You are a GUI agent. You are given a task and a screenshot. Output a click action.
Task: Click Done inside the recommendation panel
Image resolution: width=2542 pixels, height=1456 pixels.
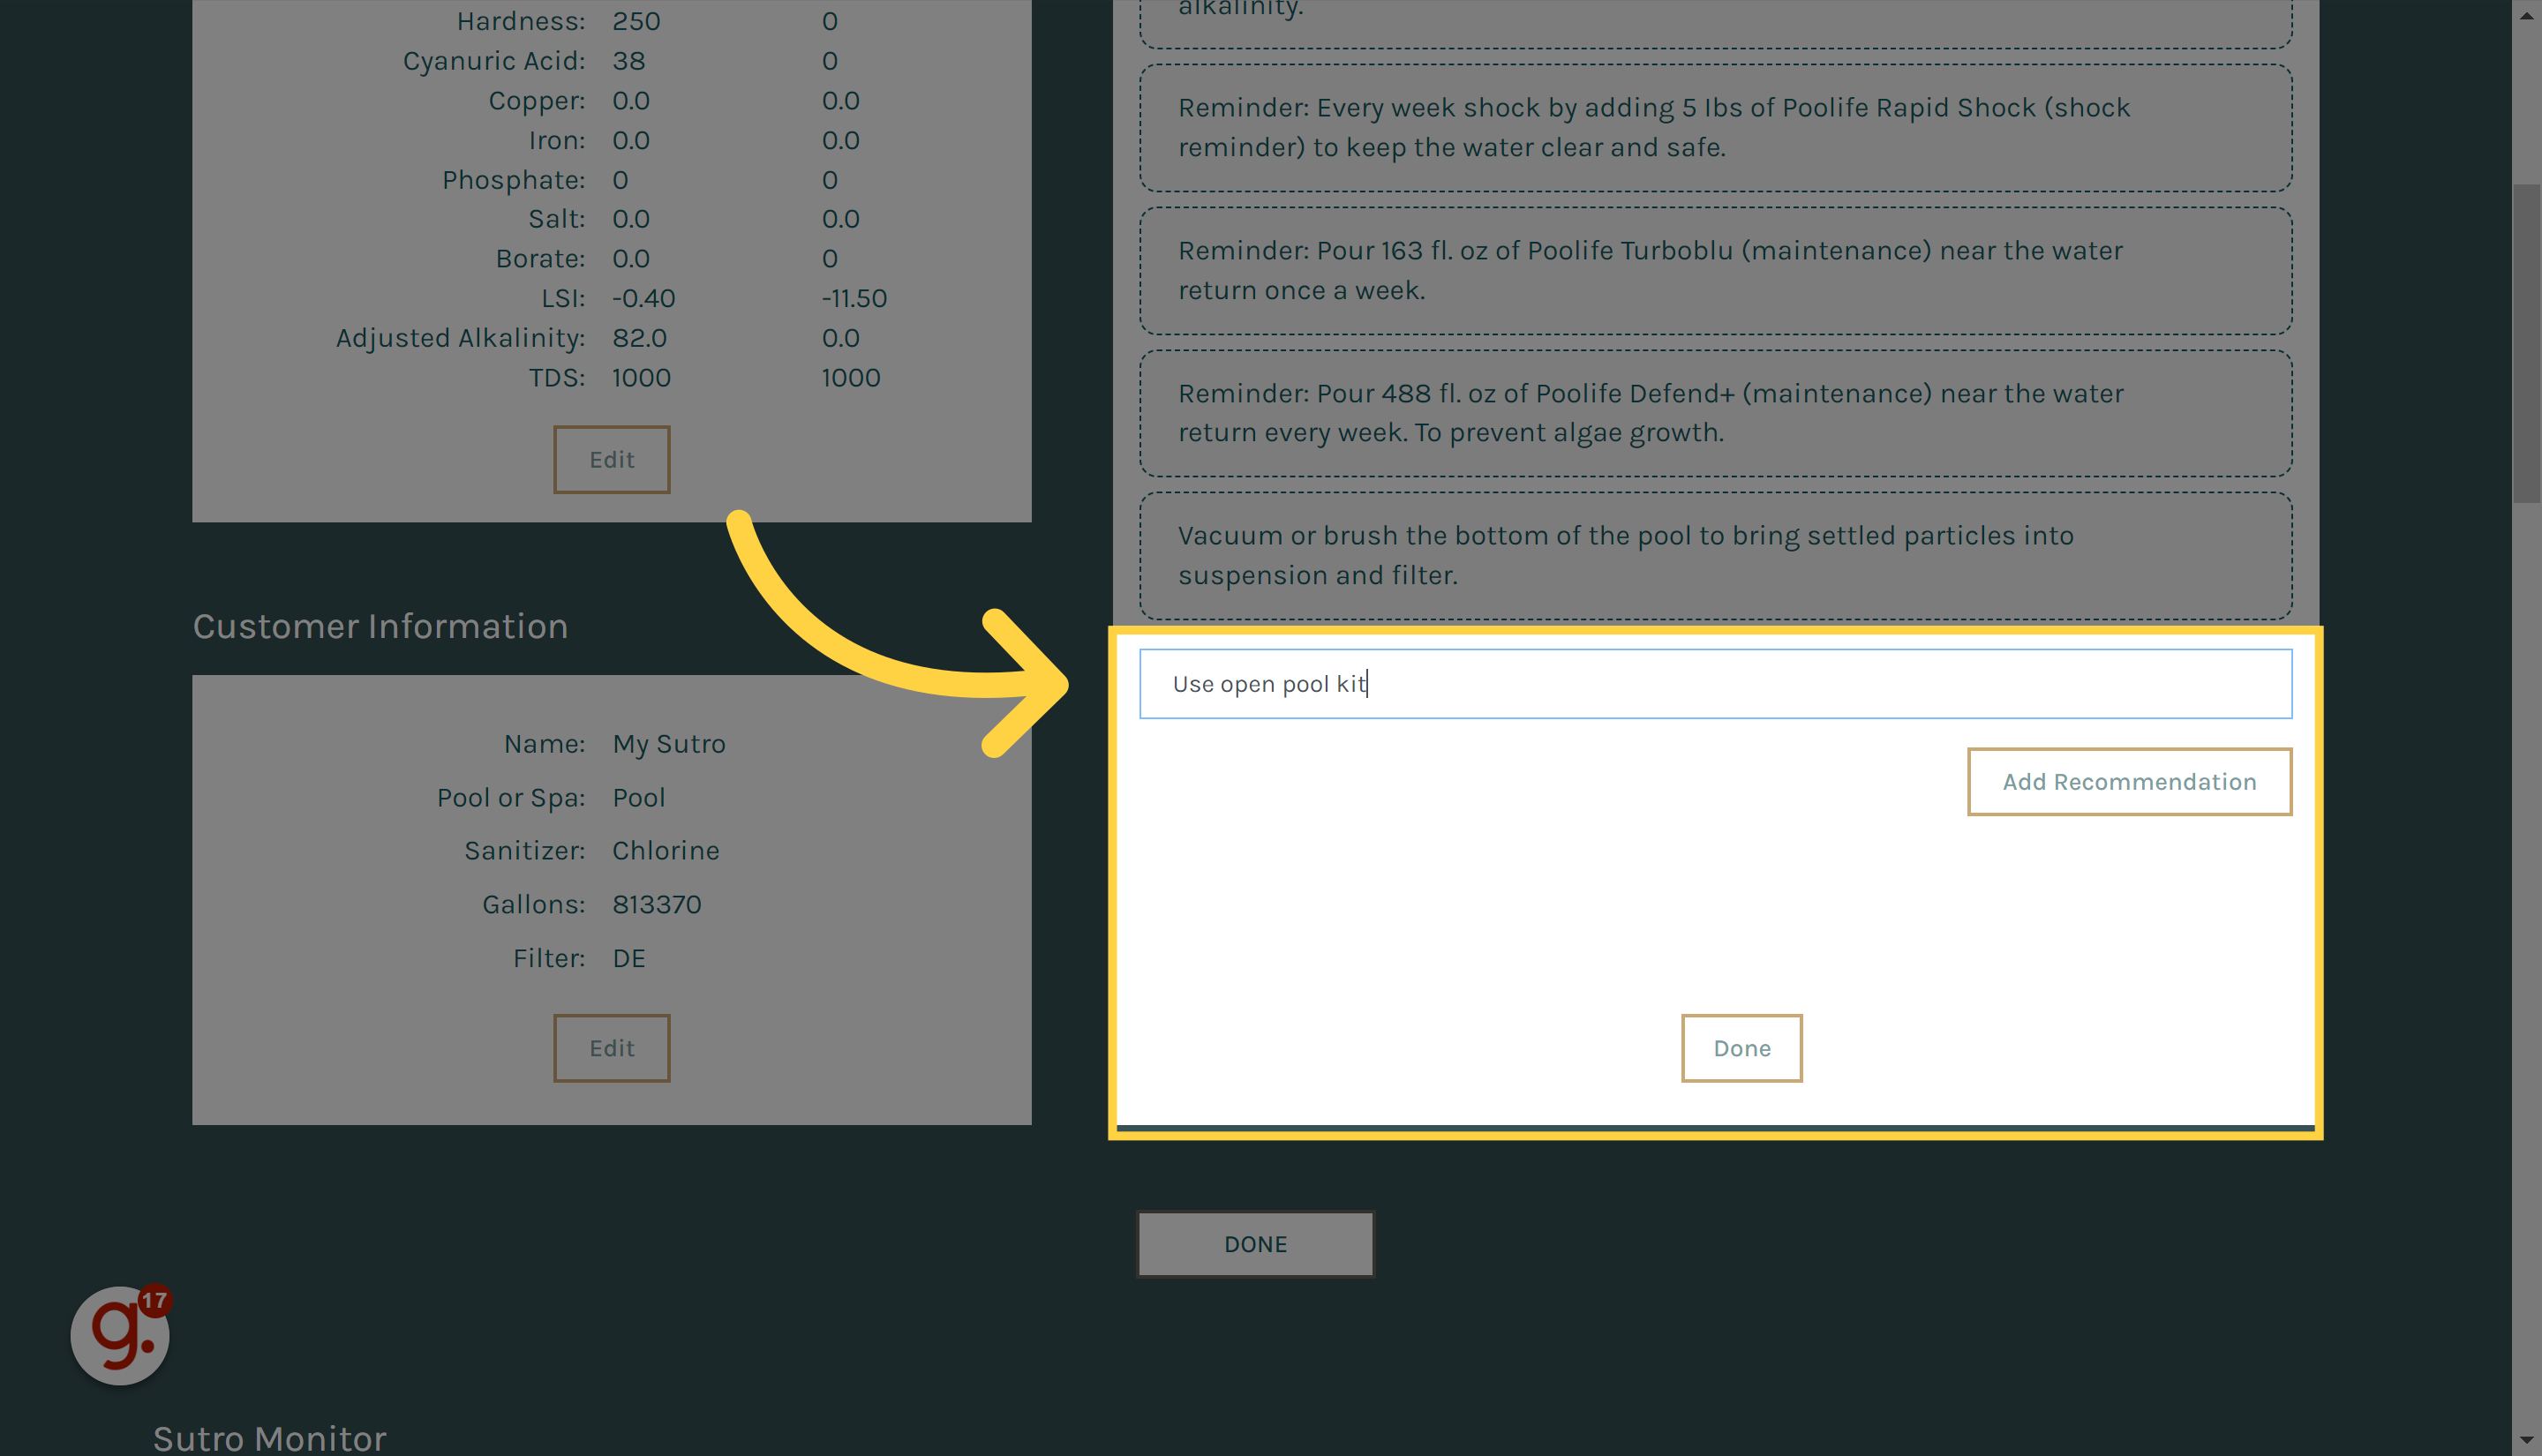click(x=1741, y=1047)
